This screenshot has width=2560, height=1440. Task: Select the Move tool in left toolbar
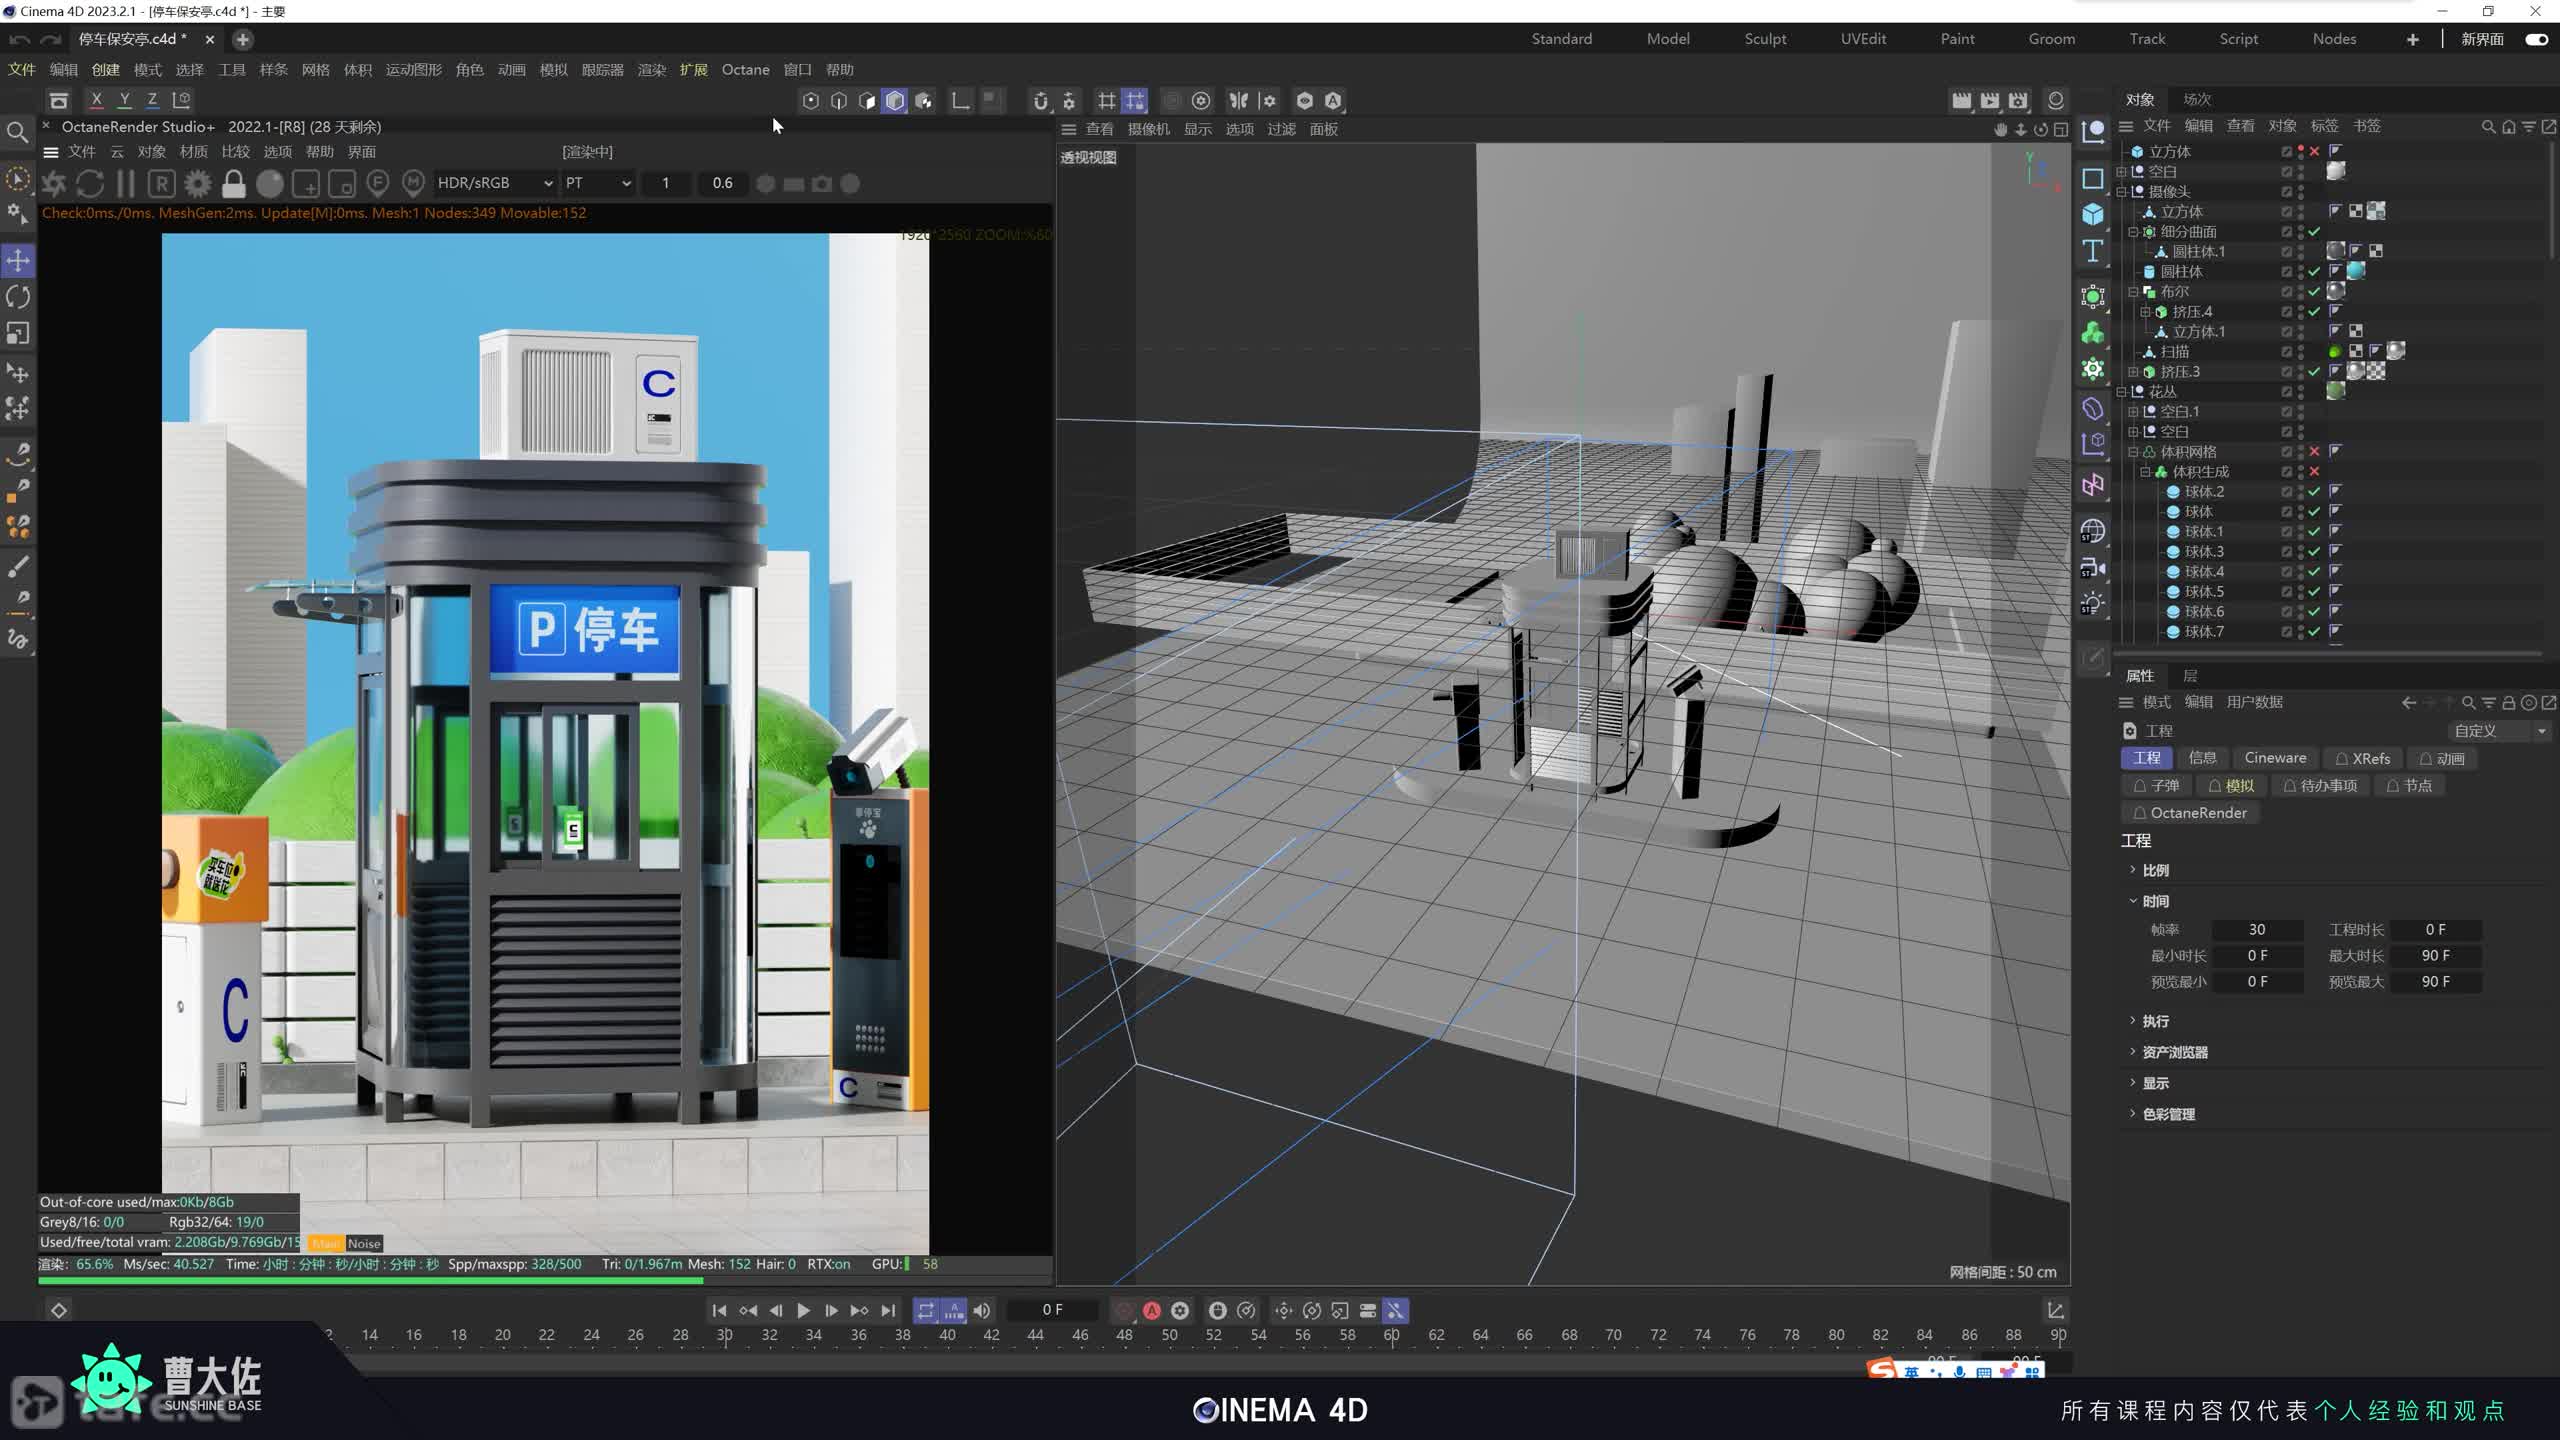coord(18,261)
